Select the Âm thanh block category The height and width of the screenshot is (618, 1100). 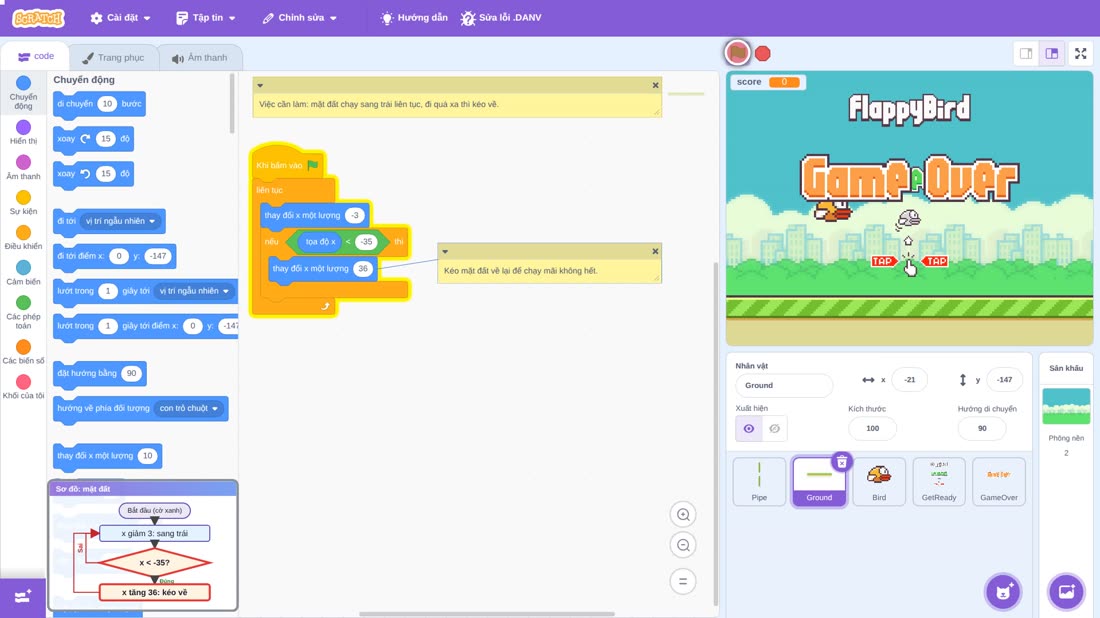pyautogui.click(x=23, y=168)
